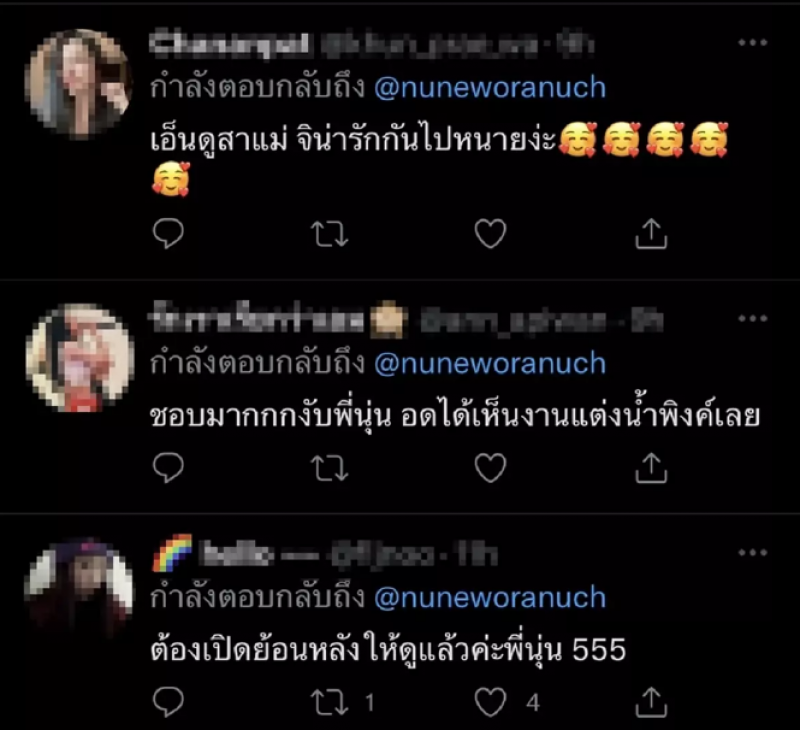View the second tweet author's profile picture
The height and width of the screenshot is (730, 800).
[x=79, y=357]
